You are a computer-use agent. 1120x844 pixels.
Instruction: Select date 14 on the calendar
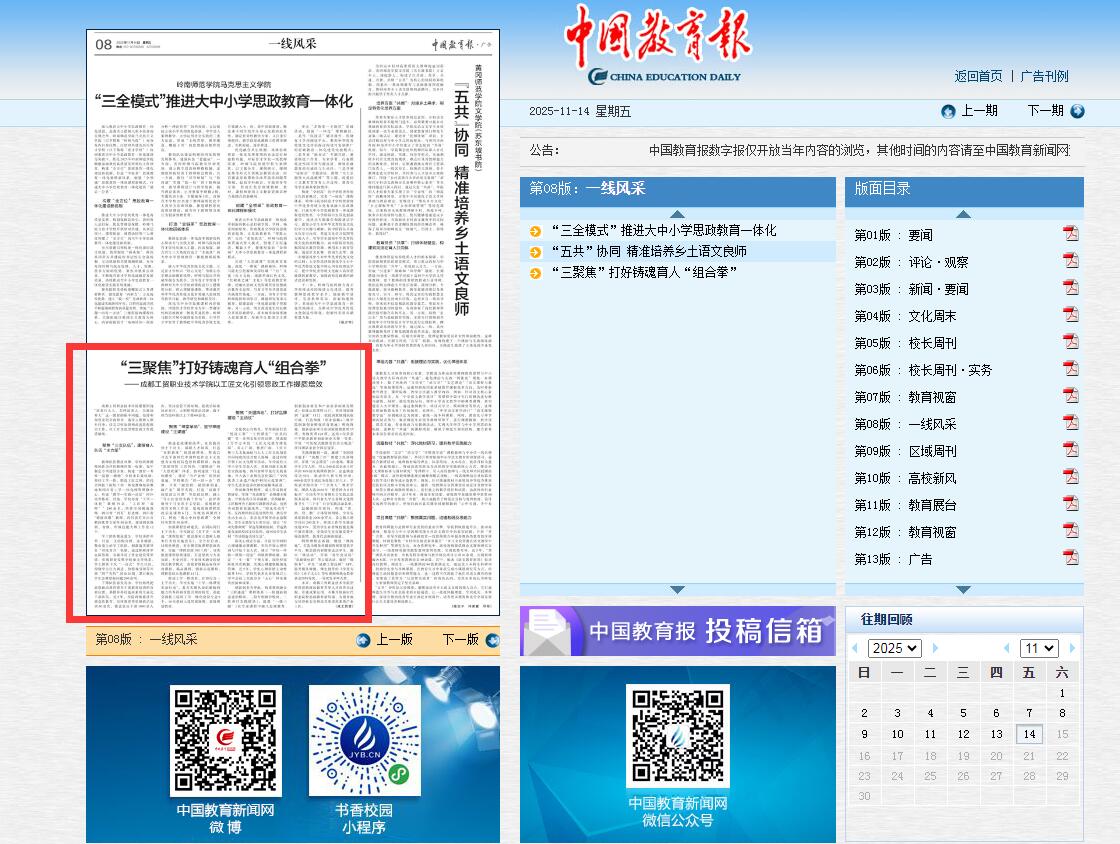click(x=1029, y=734)
